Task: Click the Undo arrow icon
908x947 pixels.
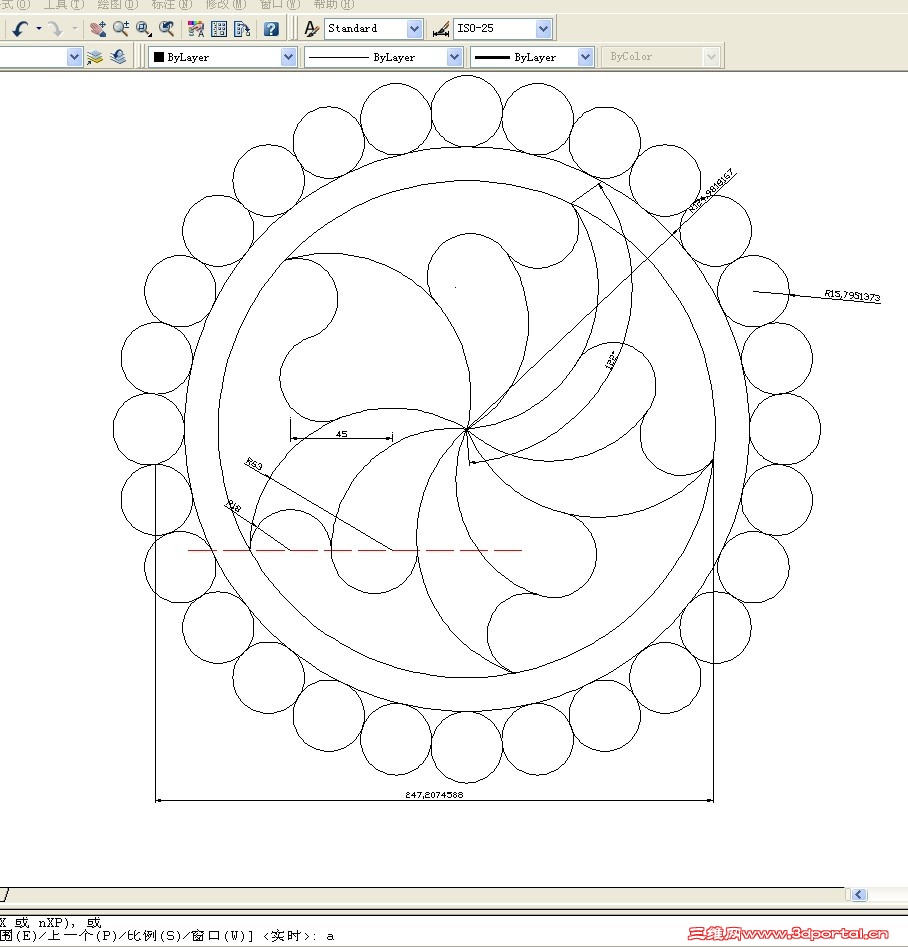Action: point(20,28)
